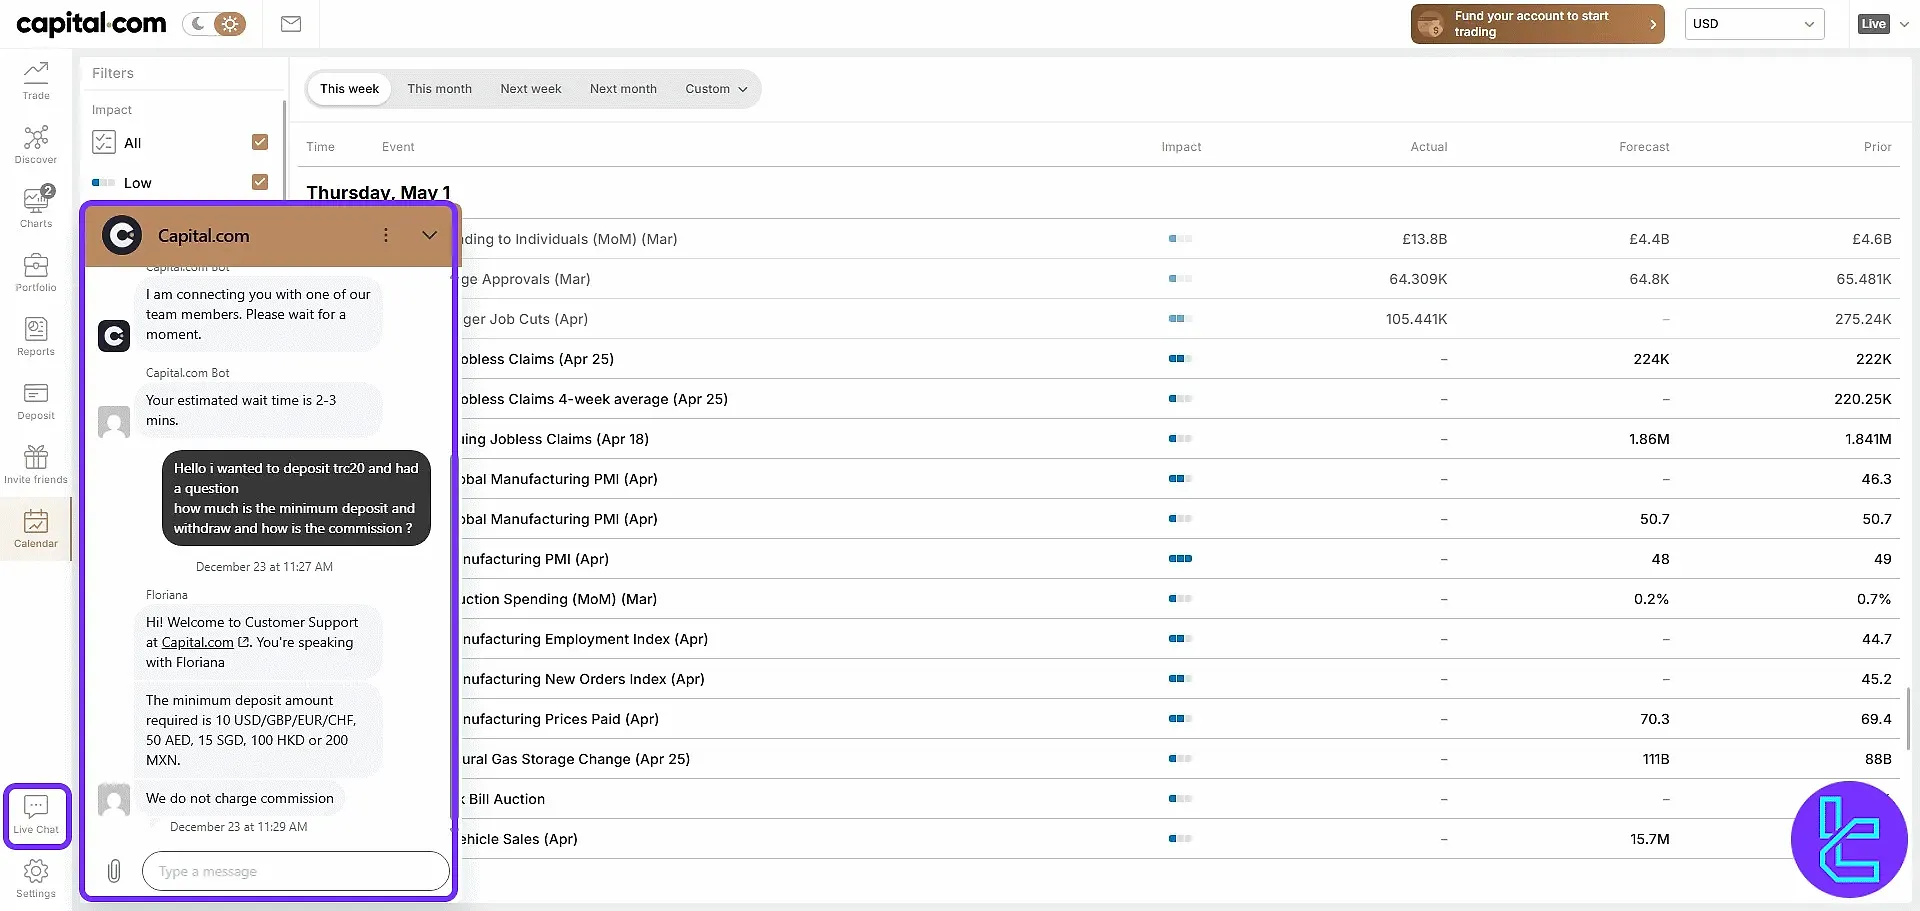This screenshot has width=1920, height=911.
Task: Go to Portfolio in sidebar
Action: coord(36,272)
